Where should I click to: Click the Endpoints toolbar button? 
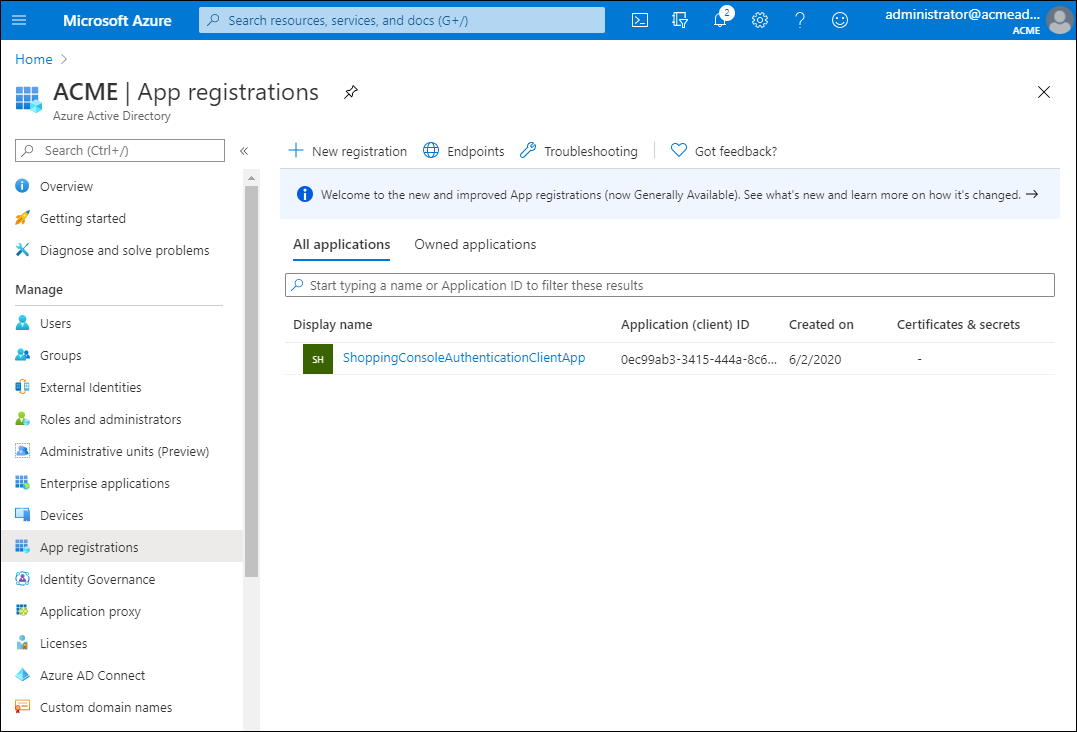(464, 151)
